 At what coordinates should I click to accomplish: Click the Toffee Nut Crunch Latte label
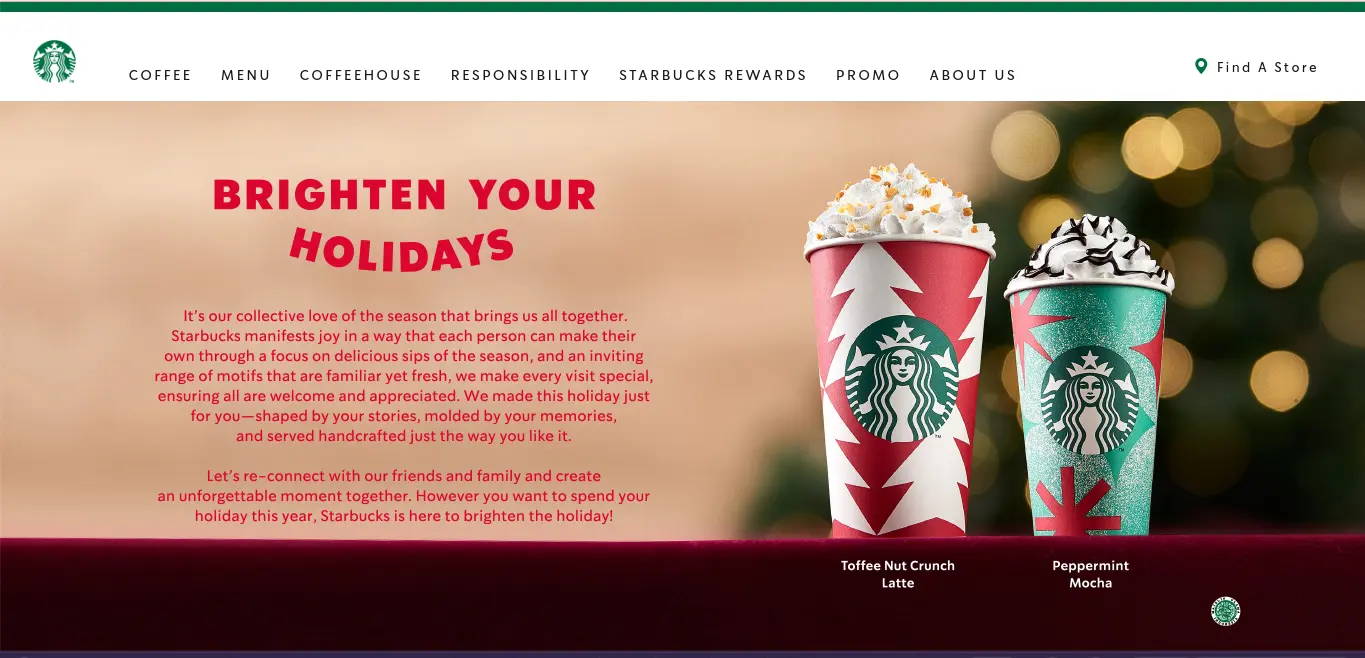coord(898,574)
